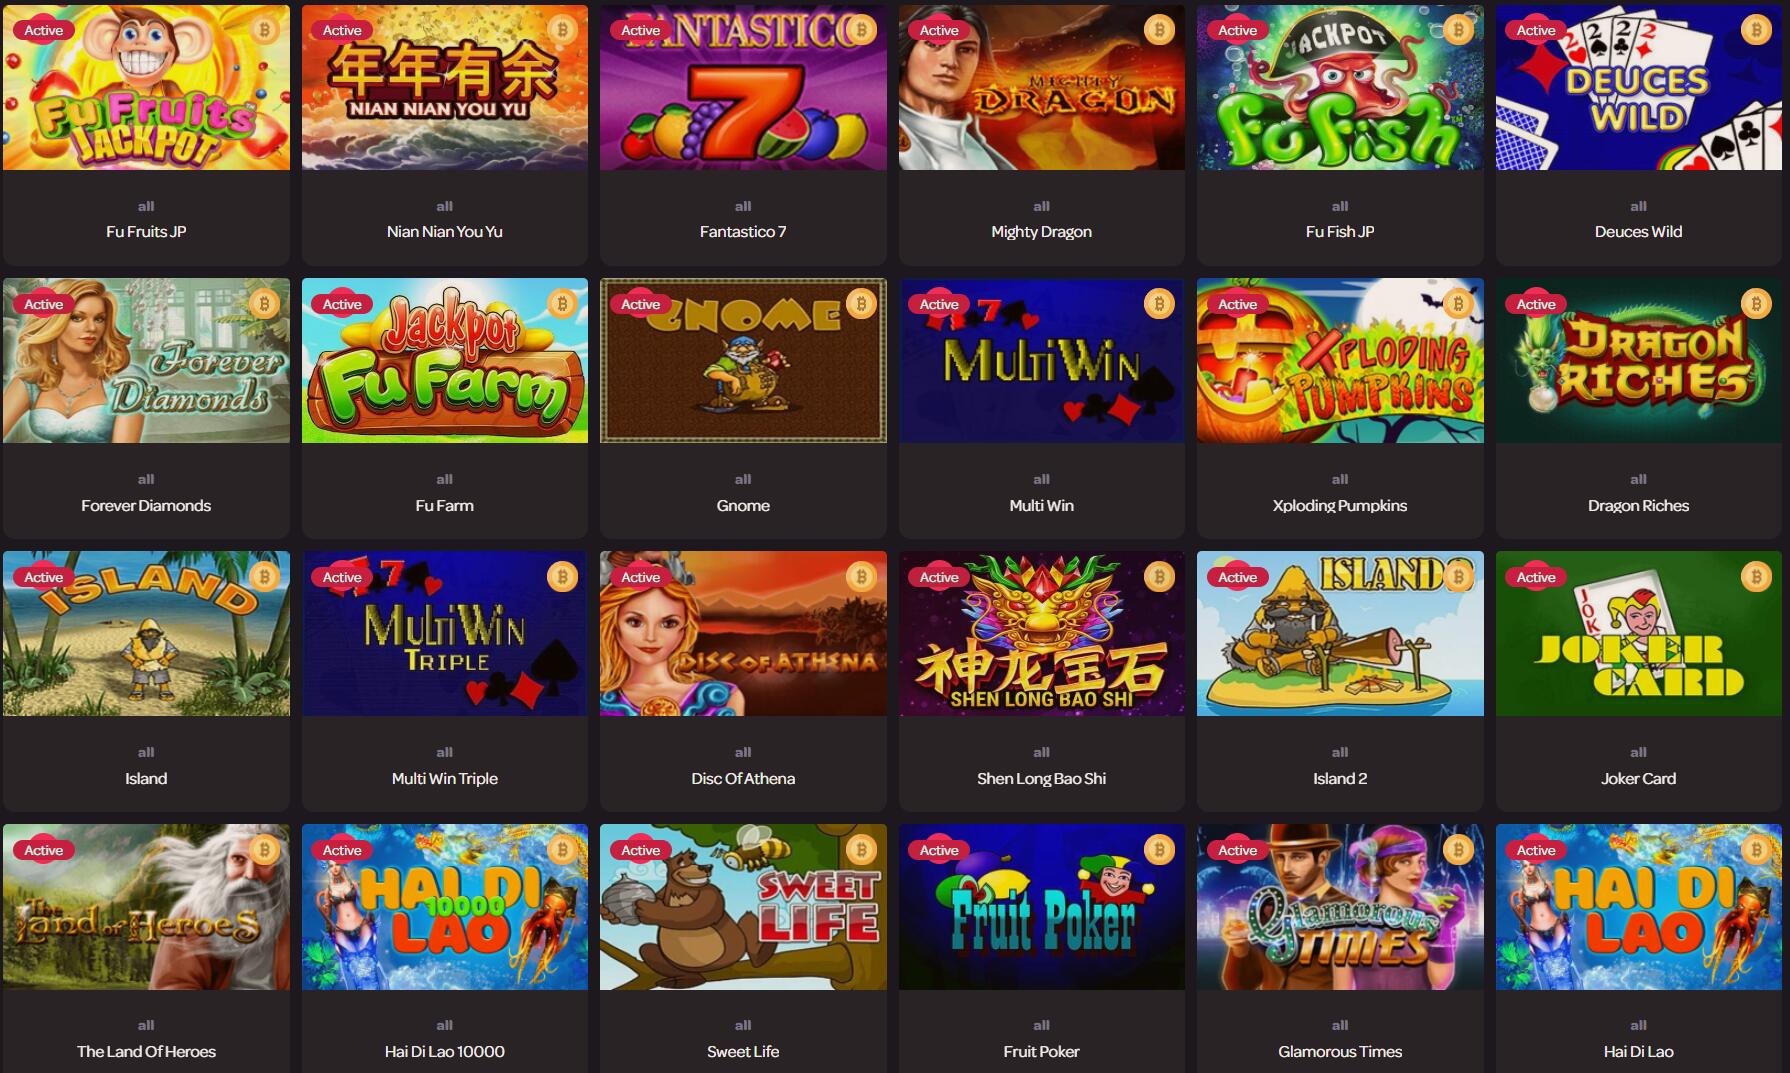
Task: Click the Bitcoin icon on Fruit Poker
Action: pos(1159,850)
